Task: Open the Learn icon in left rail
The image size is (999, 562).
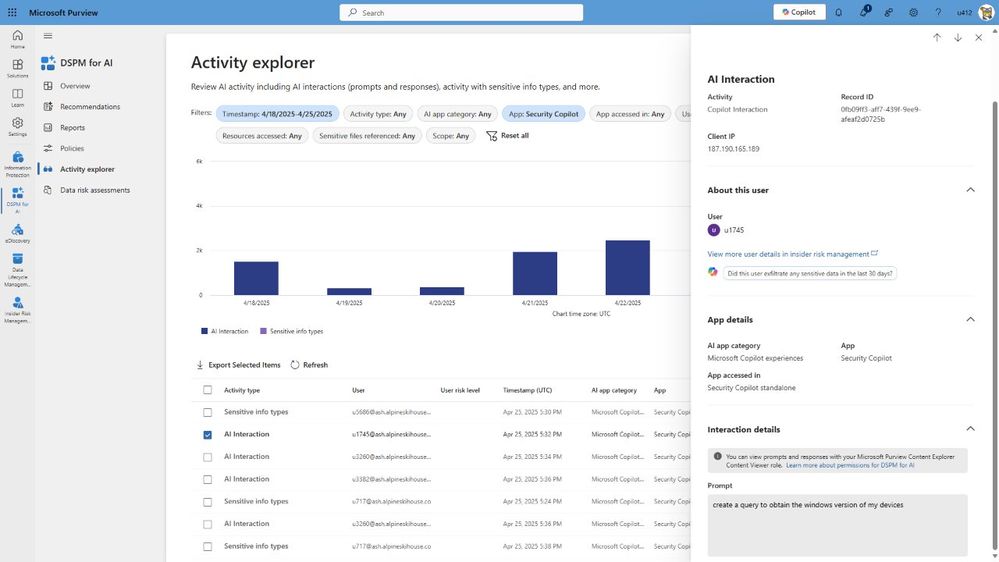Action: (x=18, y=97)
